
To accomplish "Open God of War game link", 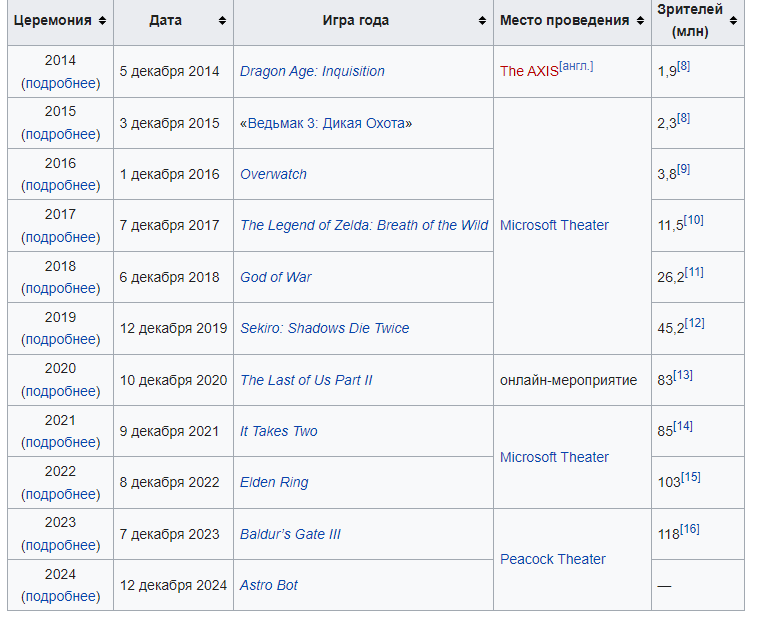I will 276,277.
